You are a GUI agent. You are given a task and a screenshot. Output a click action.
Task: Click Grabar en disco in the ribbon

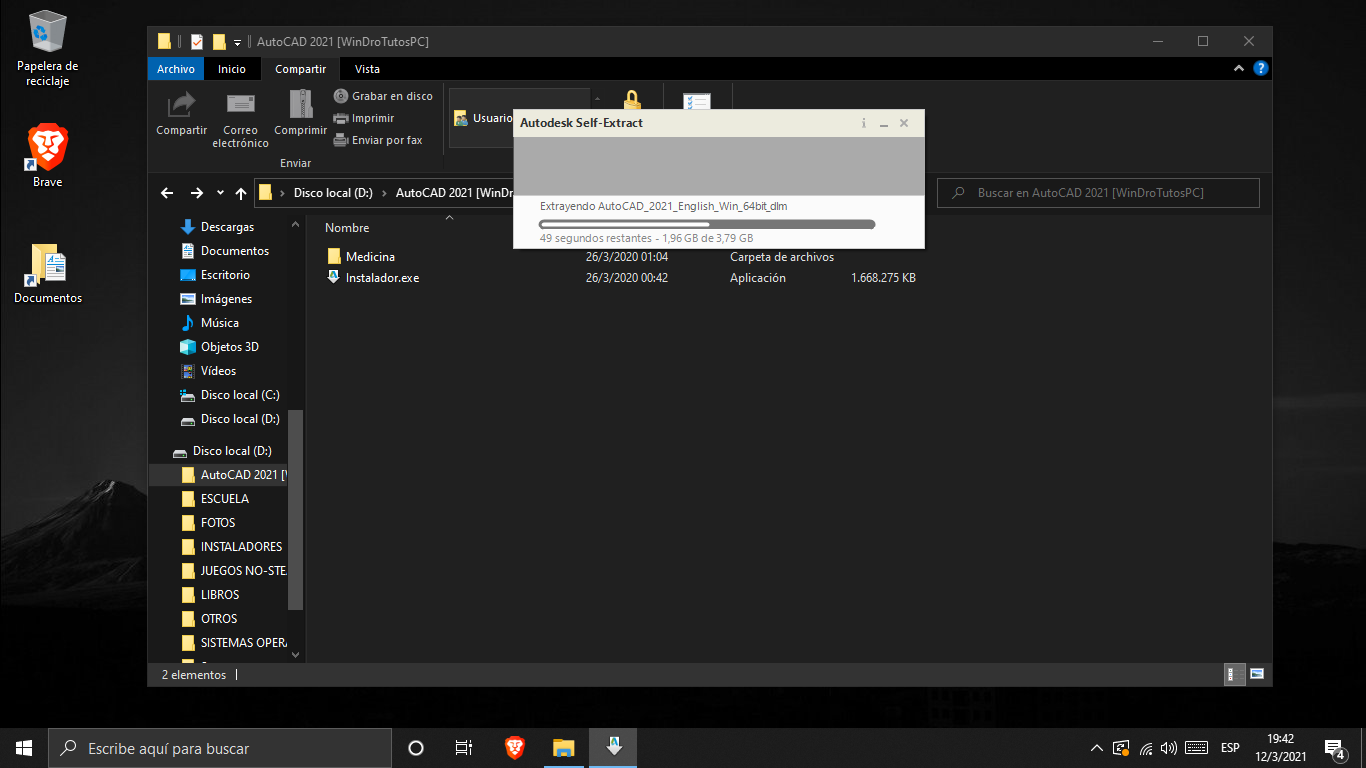pos(383,96)
